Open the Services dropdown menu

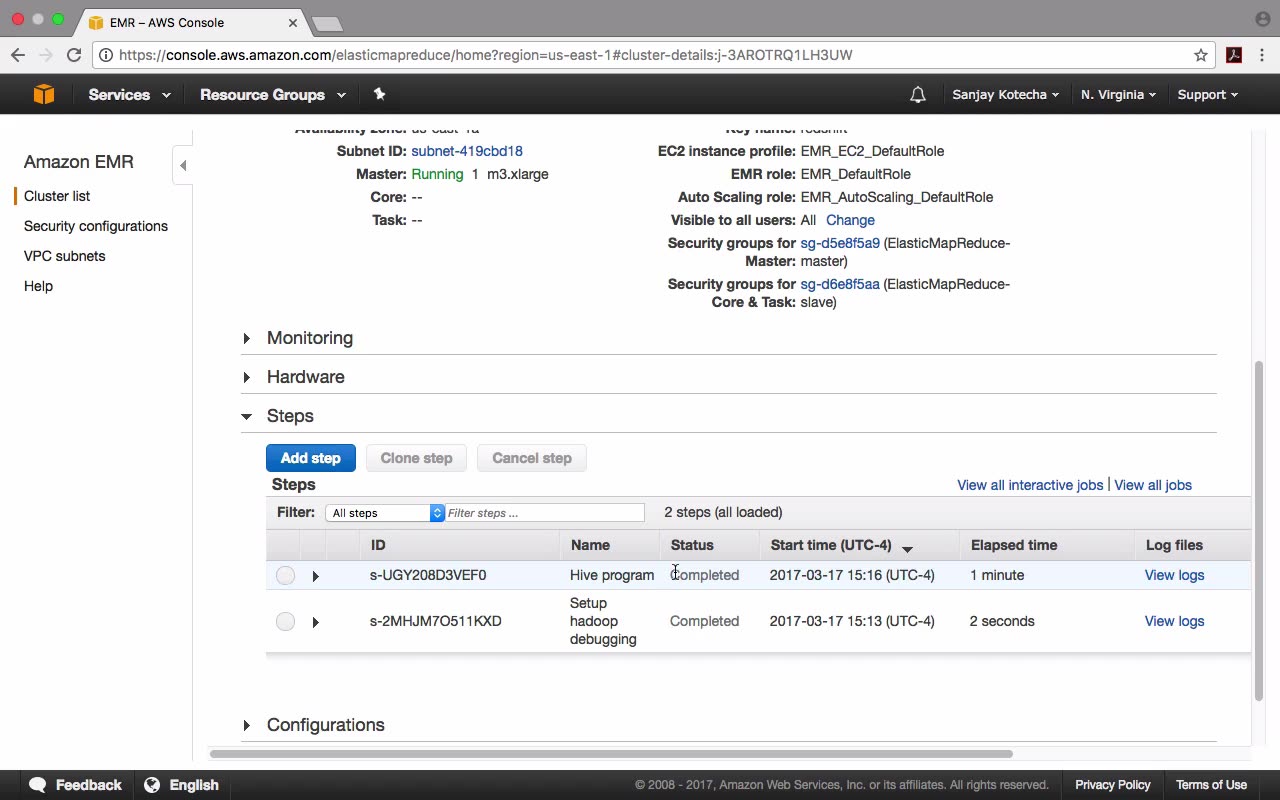[x=129, y=95]
